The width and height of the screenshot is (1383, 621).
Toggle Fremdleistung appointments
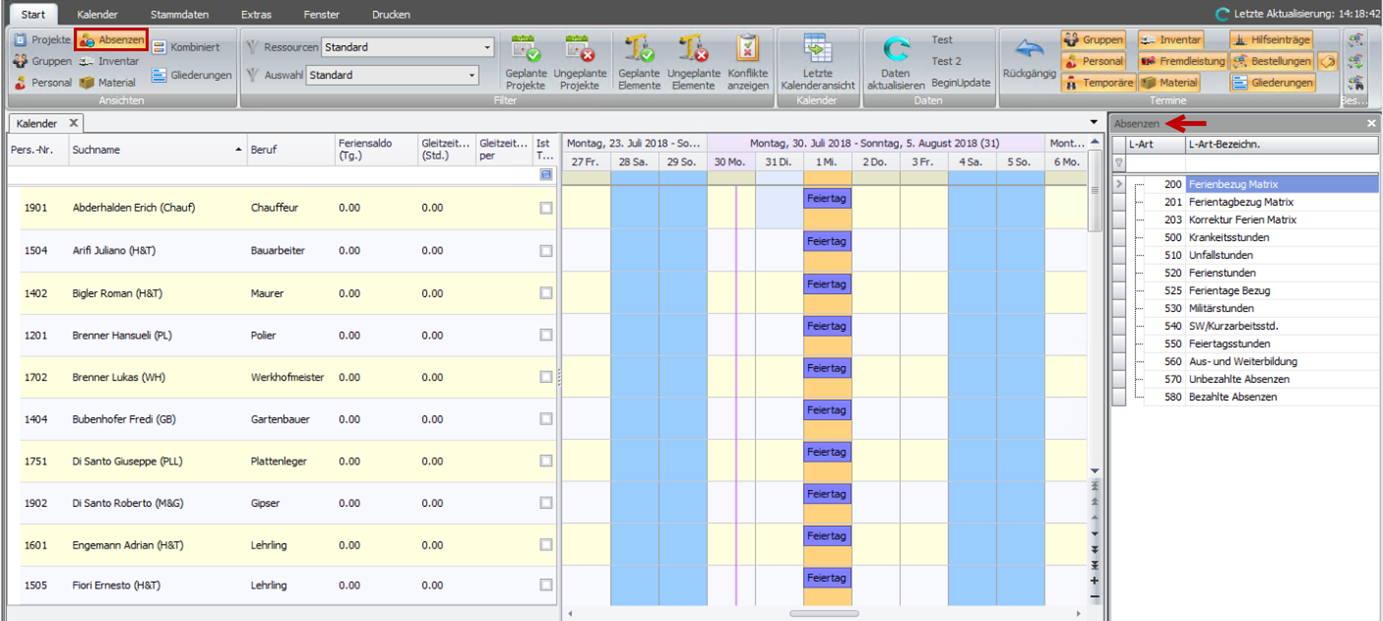click(1183, 61)
